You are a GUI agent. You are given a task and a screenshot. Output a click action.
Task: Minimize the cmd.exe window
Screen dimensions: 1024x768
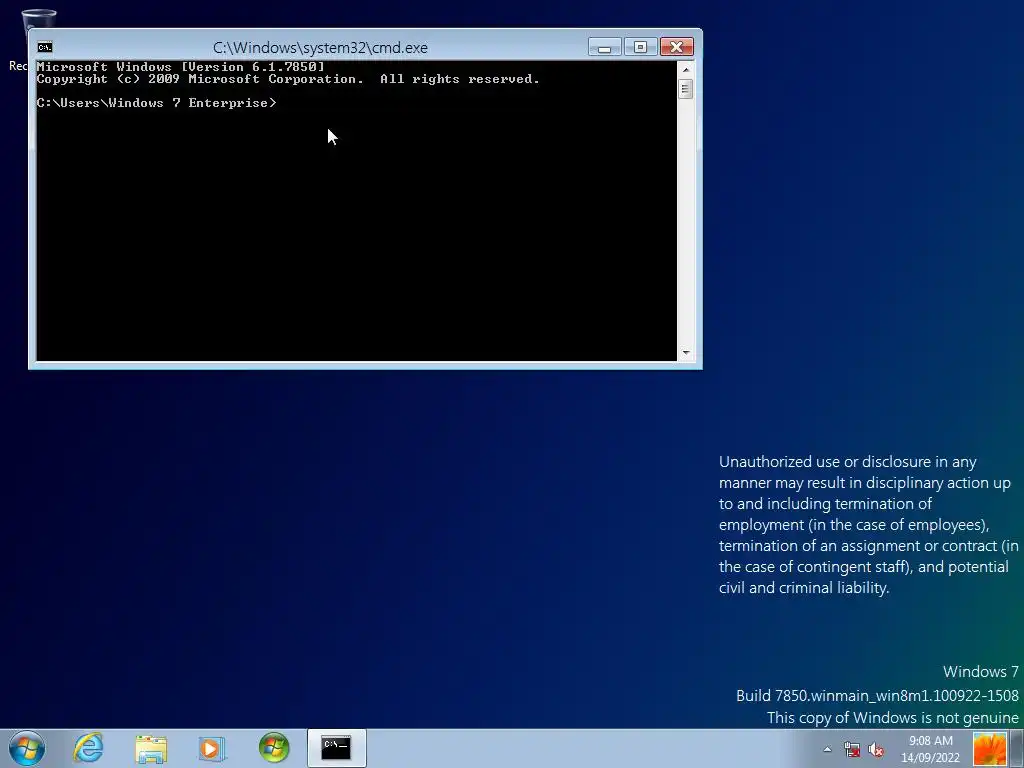604,47
